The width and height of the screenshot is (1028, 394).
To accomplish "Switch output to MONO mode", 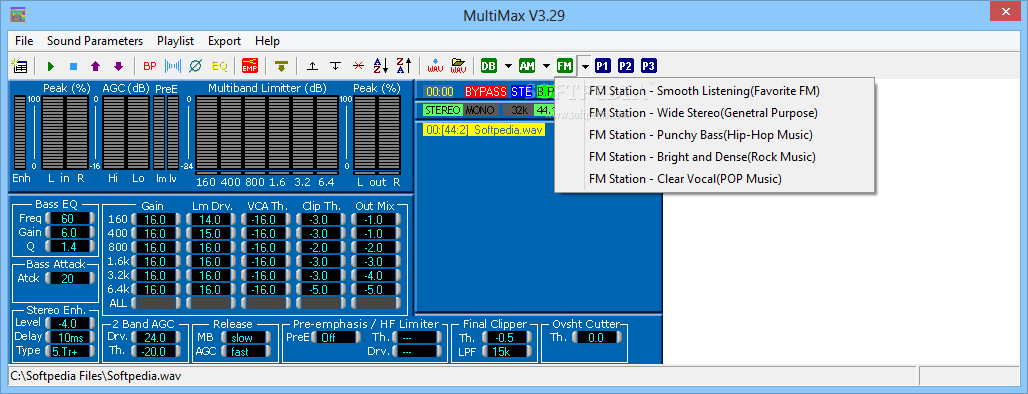I will point(480,110).
